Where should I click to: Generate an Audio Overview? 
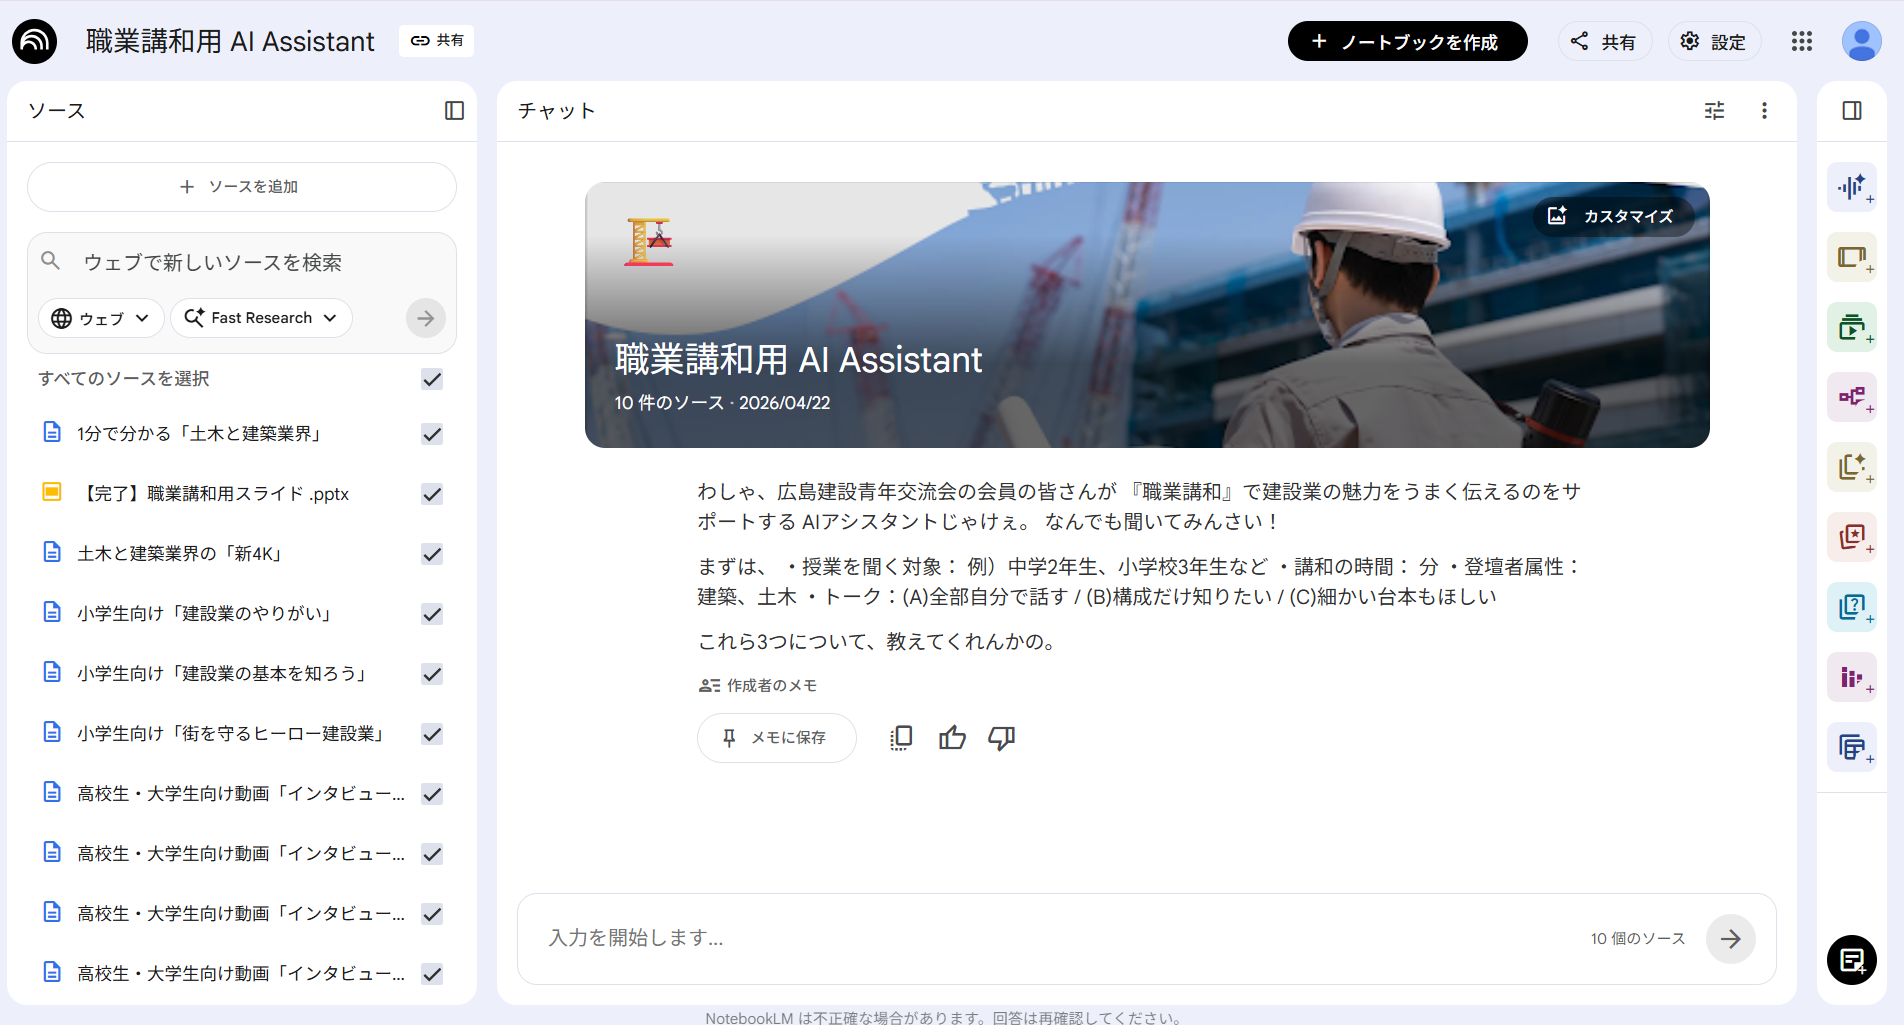point(1852,187)
